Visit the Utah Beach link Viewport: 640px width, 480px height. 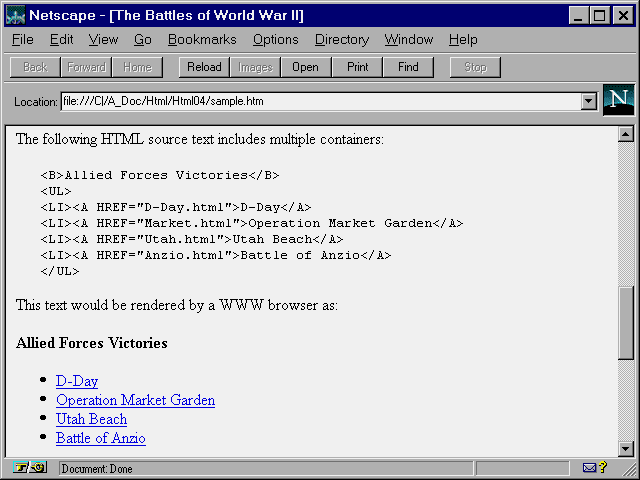click(91, 419)
